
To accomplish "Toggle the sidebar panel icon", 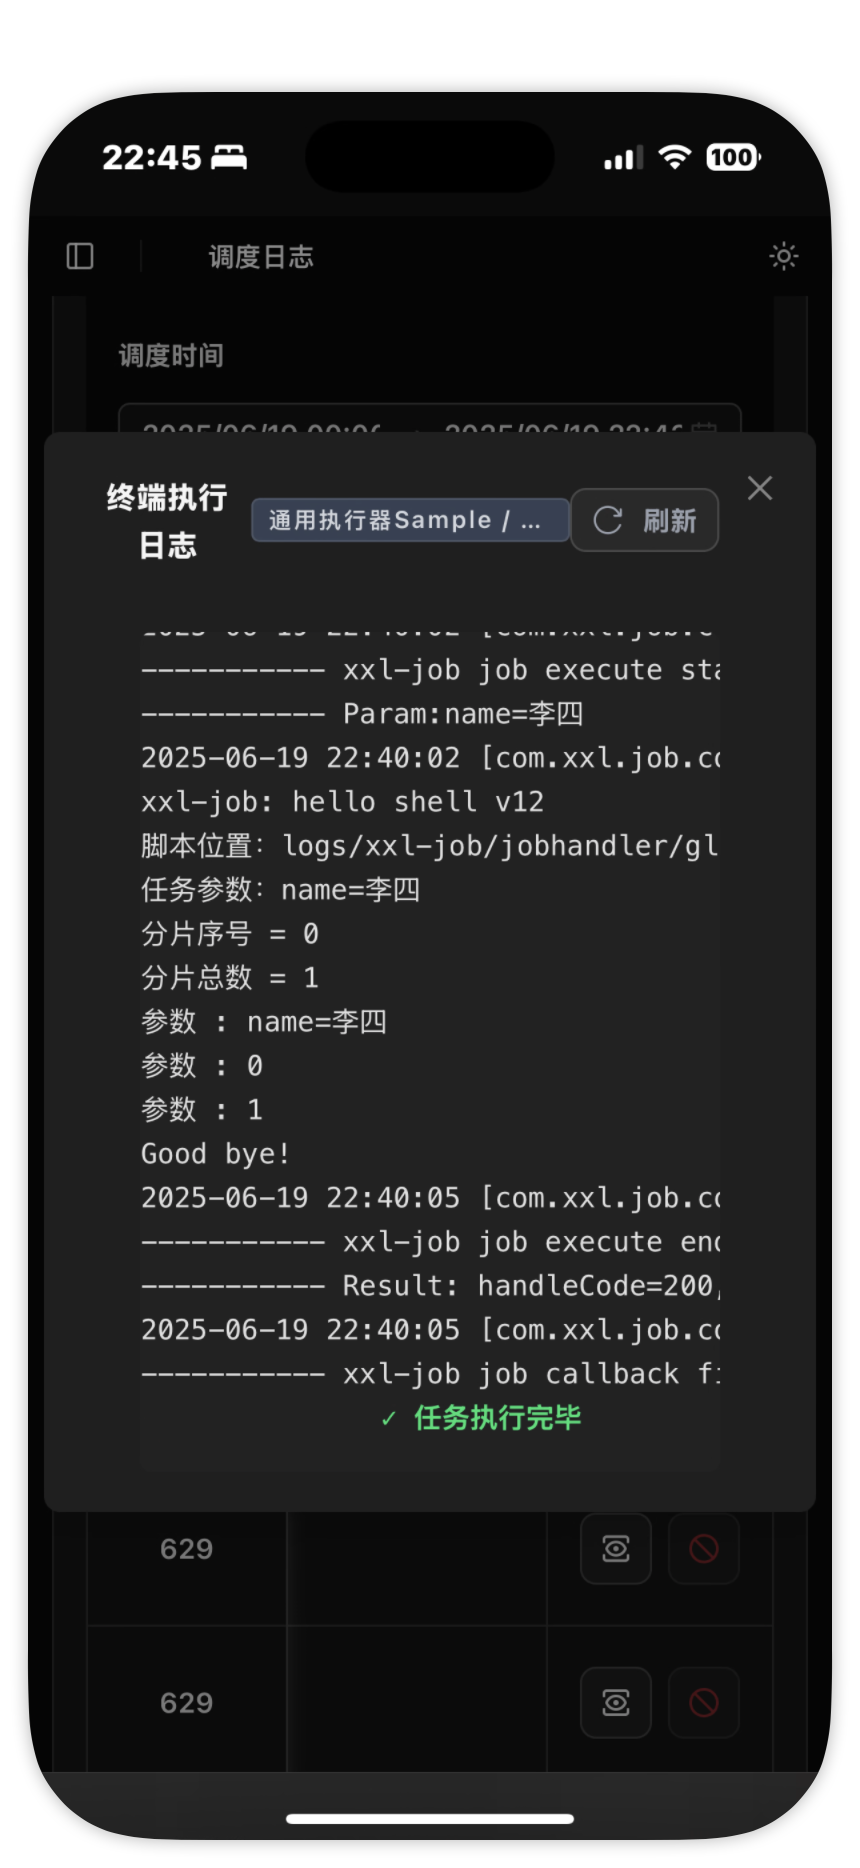I will 80,257.
